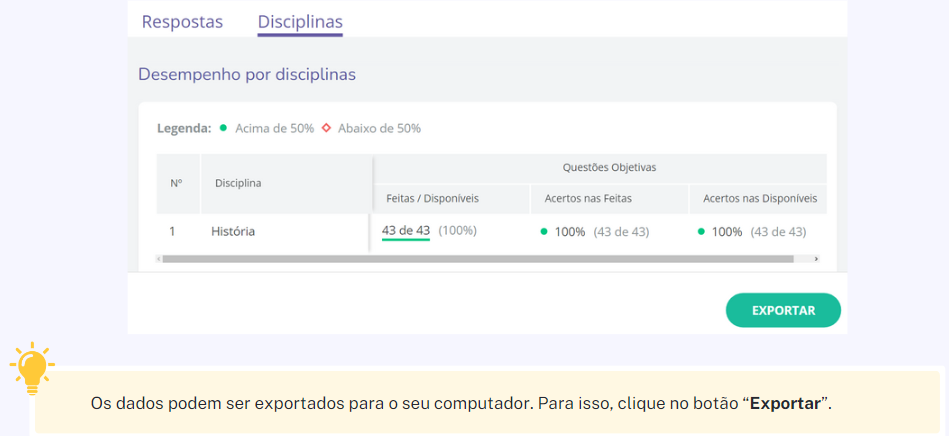Click the Acertos nas Disponíveis column header
The height and width of the screenshot is (436, 949).
760,199
